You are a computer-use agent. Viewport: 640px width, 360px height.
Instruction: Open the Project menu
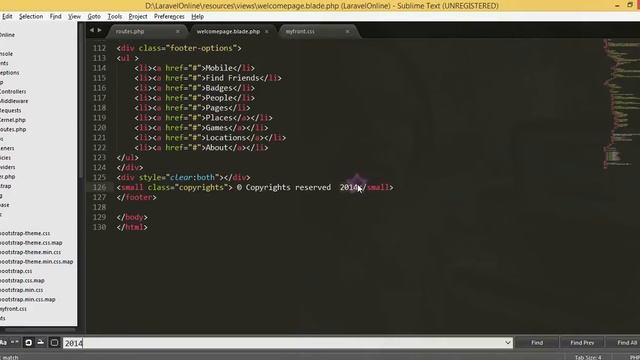click(x=138, y=16)
